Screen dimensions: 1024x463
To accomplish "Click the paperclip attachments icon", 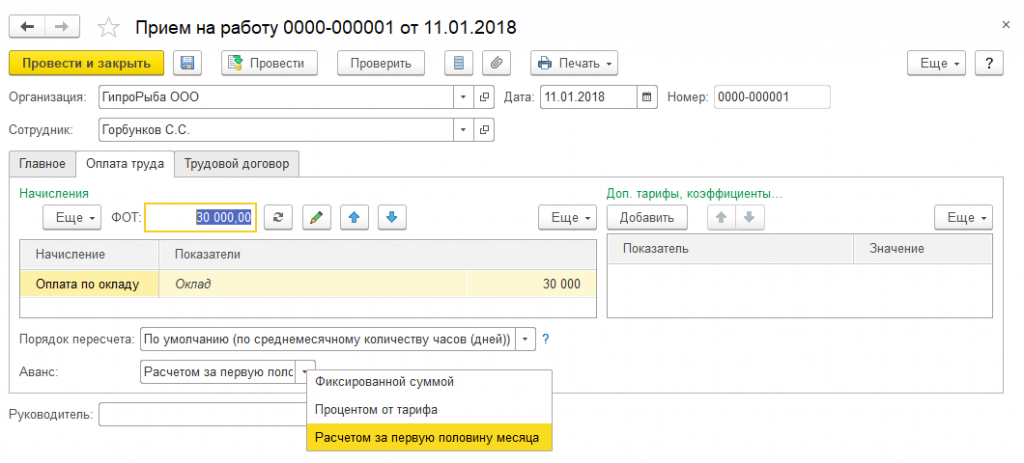I will (495, 63).
